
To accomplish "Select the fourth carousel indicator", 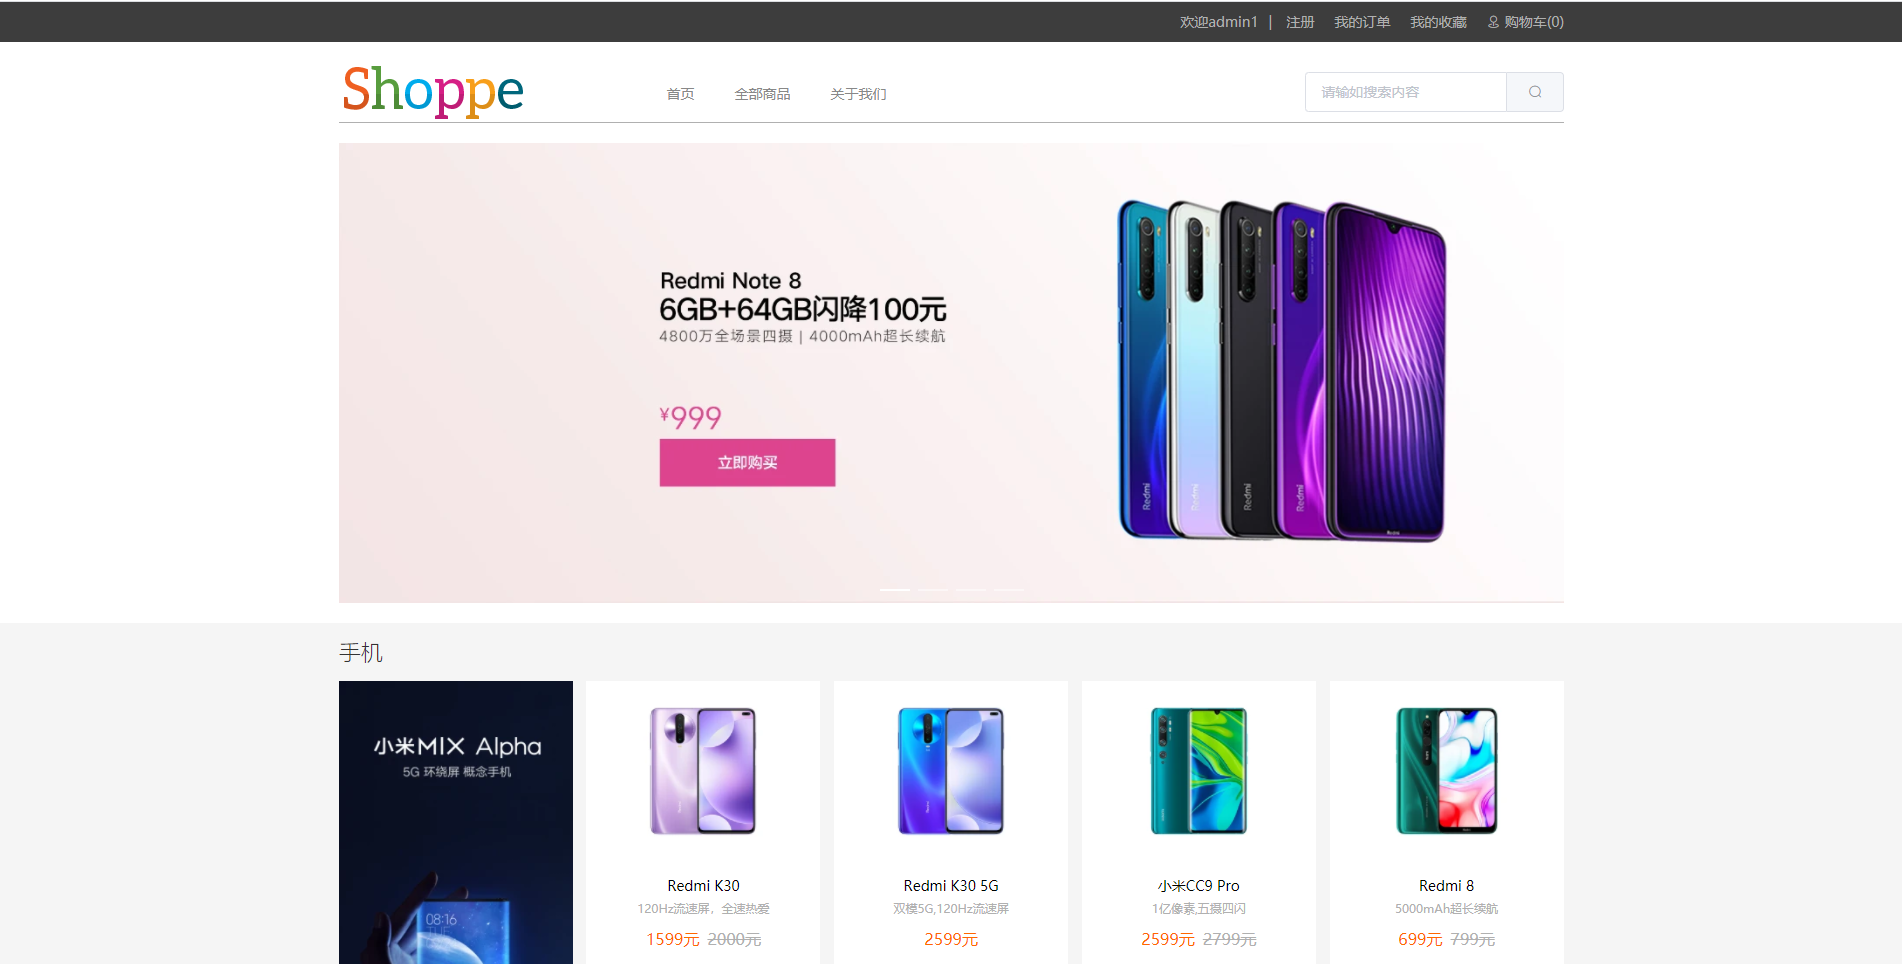I will point(1009,590).
